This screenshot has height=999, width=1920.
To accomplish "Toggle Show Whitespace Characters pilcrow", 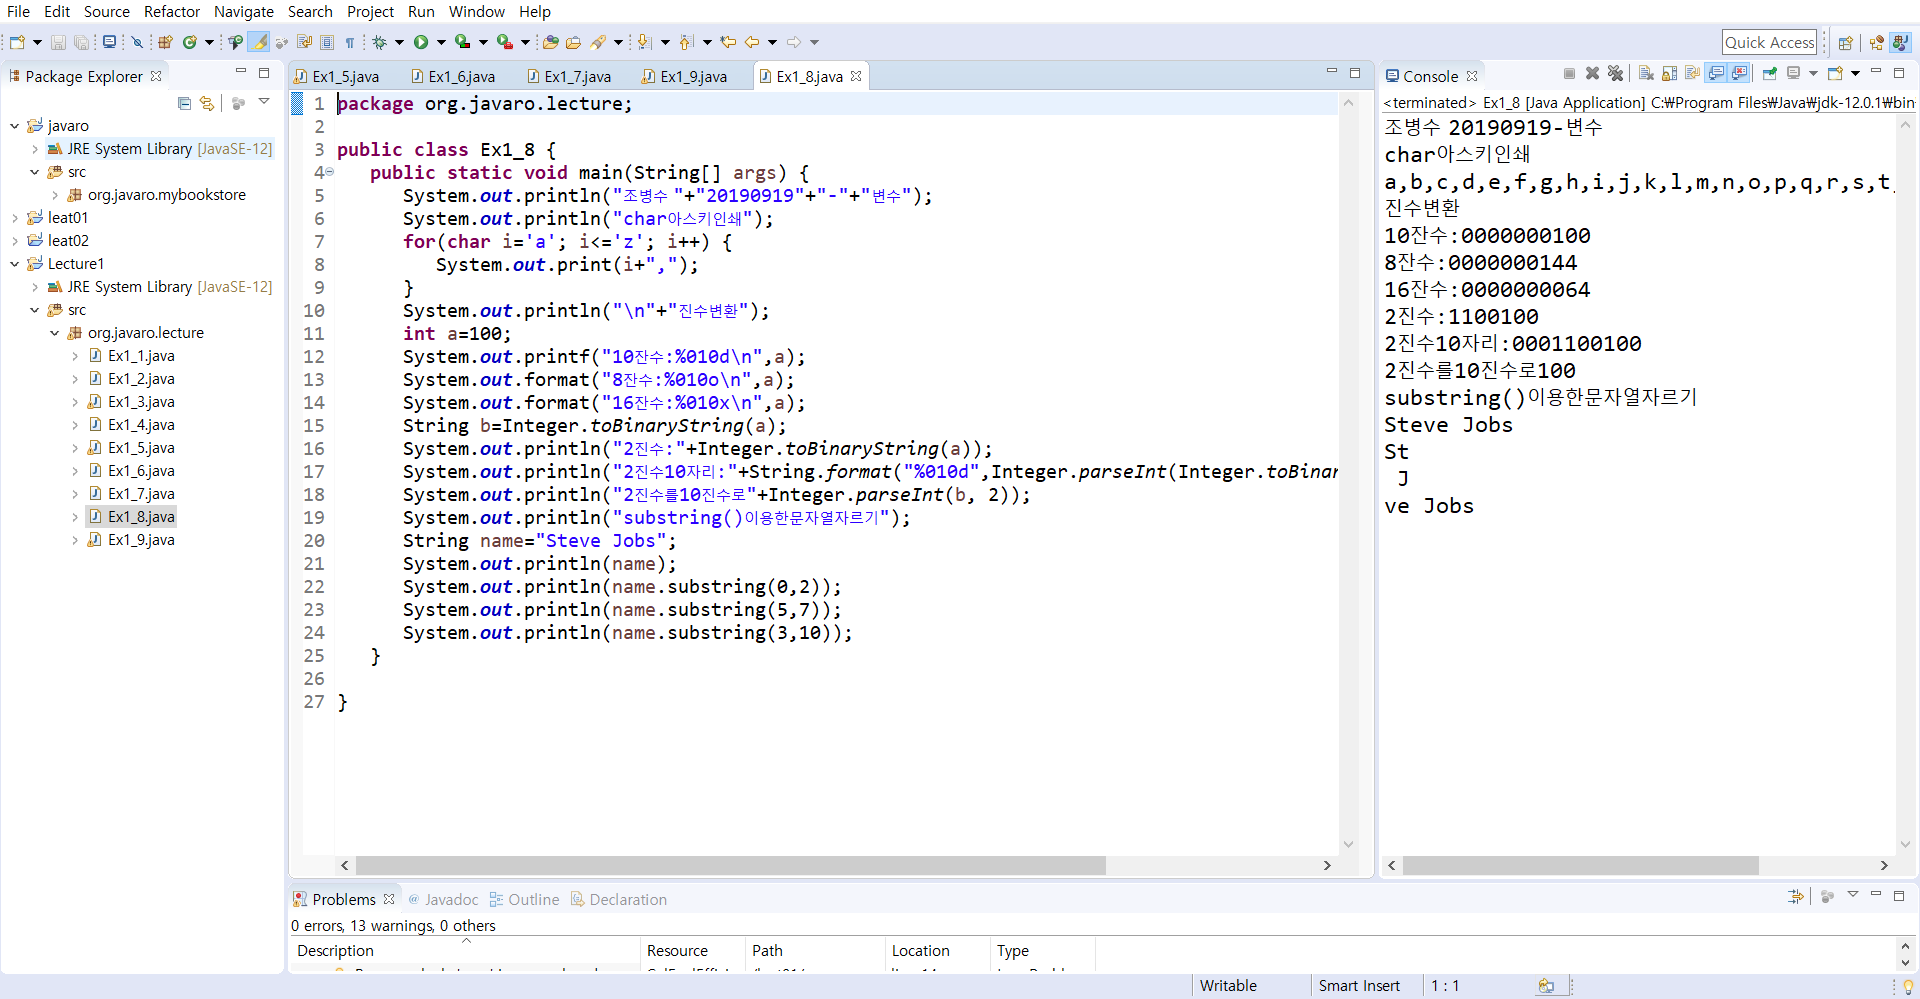I will [350, 42].
